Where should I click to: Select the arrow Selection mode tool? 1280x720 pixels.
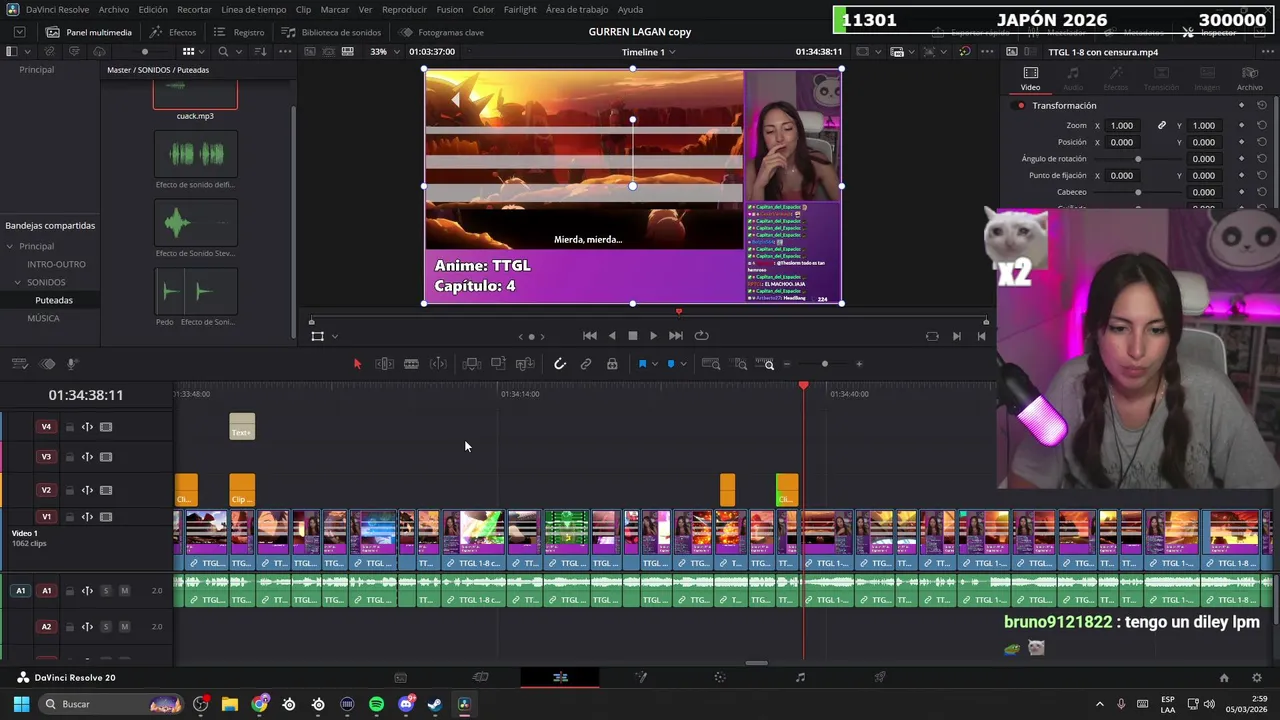[x=357, y=364]
